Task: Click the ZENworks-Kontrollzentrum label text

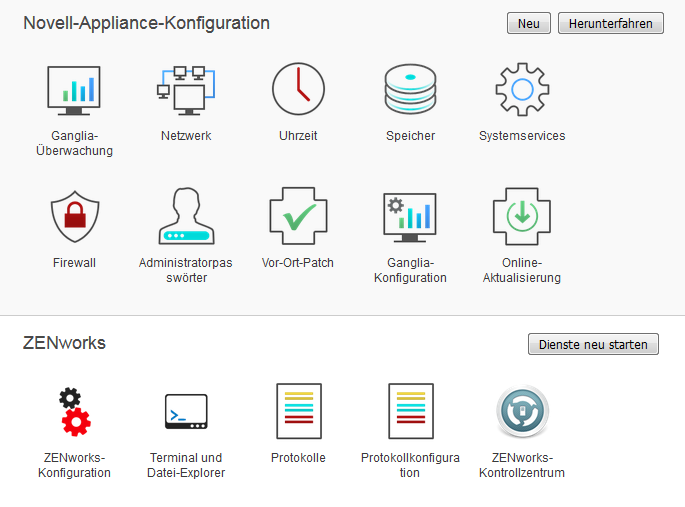Action: point(522,465)
